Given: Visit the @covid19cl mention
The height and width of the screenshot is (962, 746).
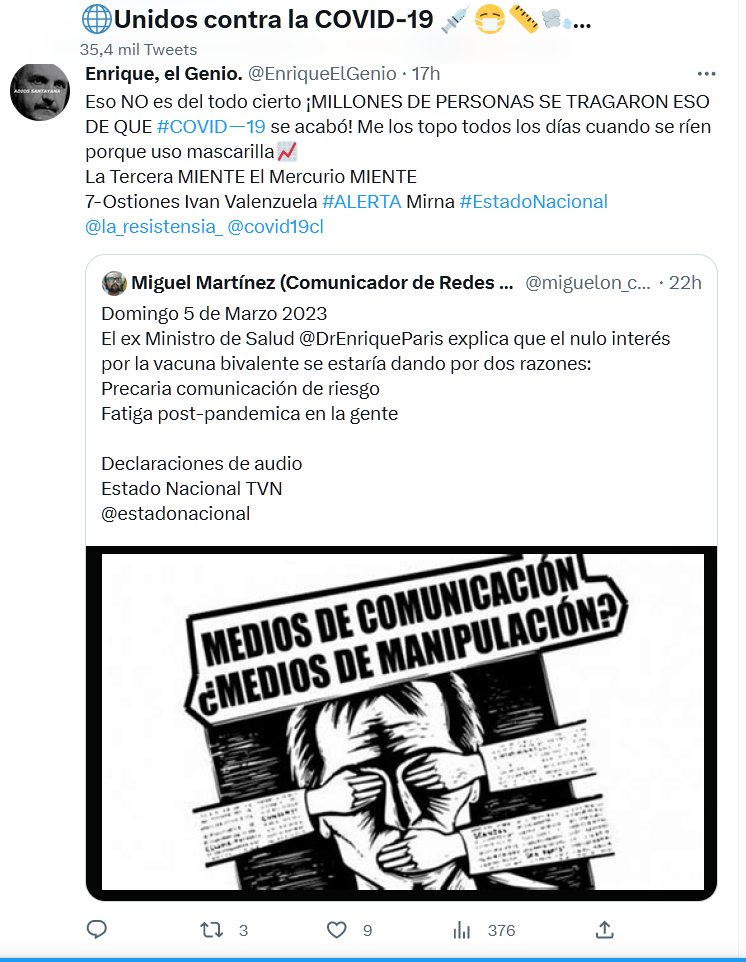Looking at the screenshot, I should click(275, 226).
